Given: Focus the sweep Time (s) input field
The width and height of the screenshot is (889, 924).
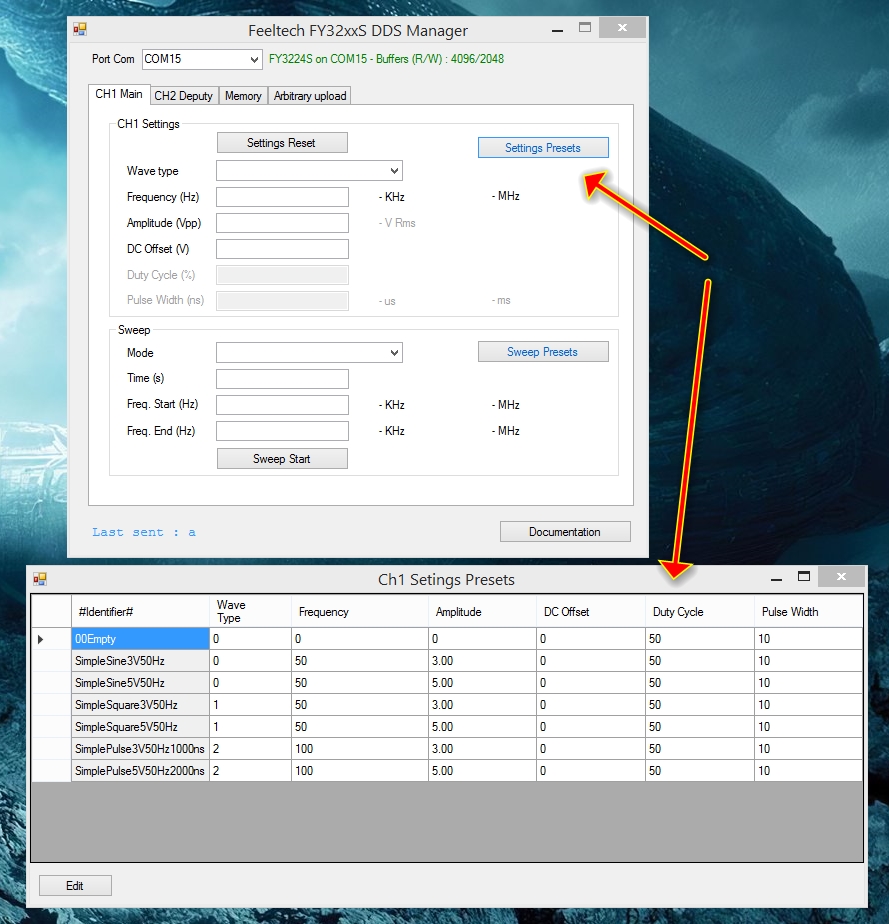Looking at the screenshot, I should tap(282, 378).
